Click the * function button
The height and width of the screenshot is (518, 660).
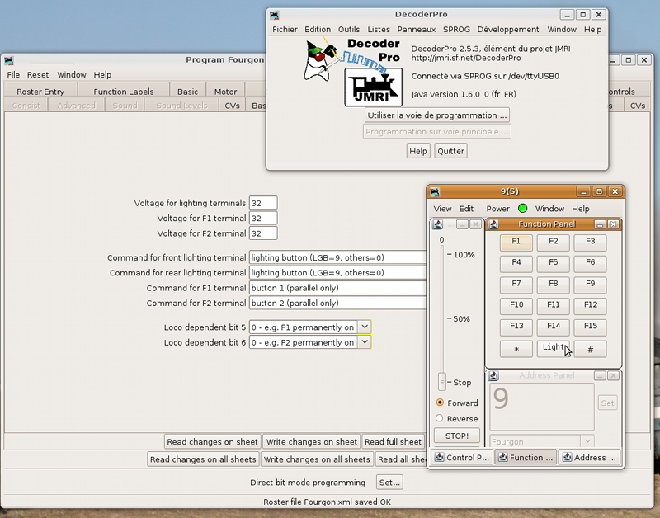516,348
